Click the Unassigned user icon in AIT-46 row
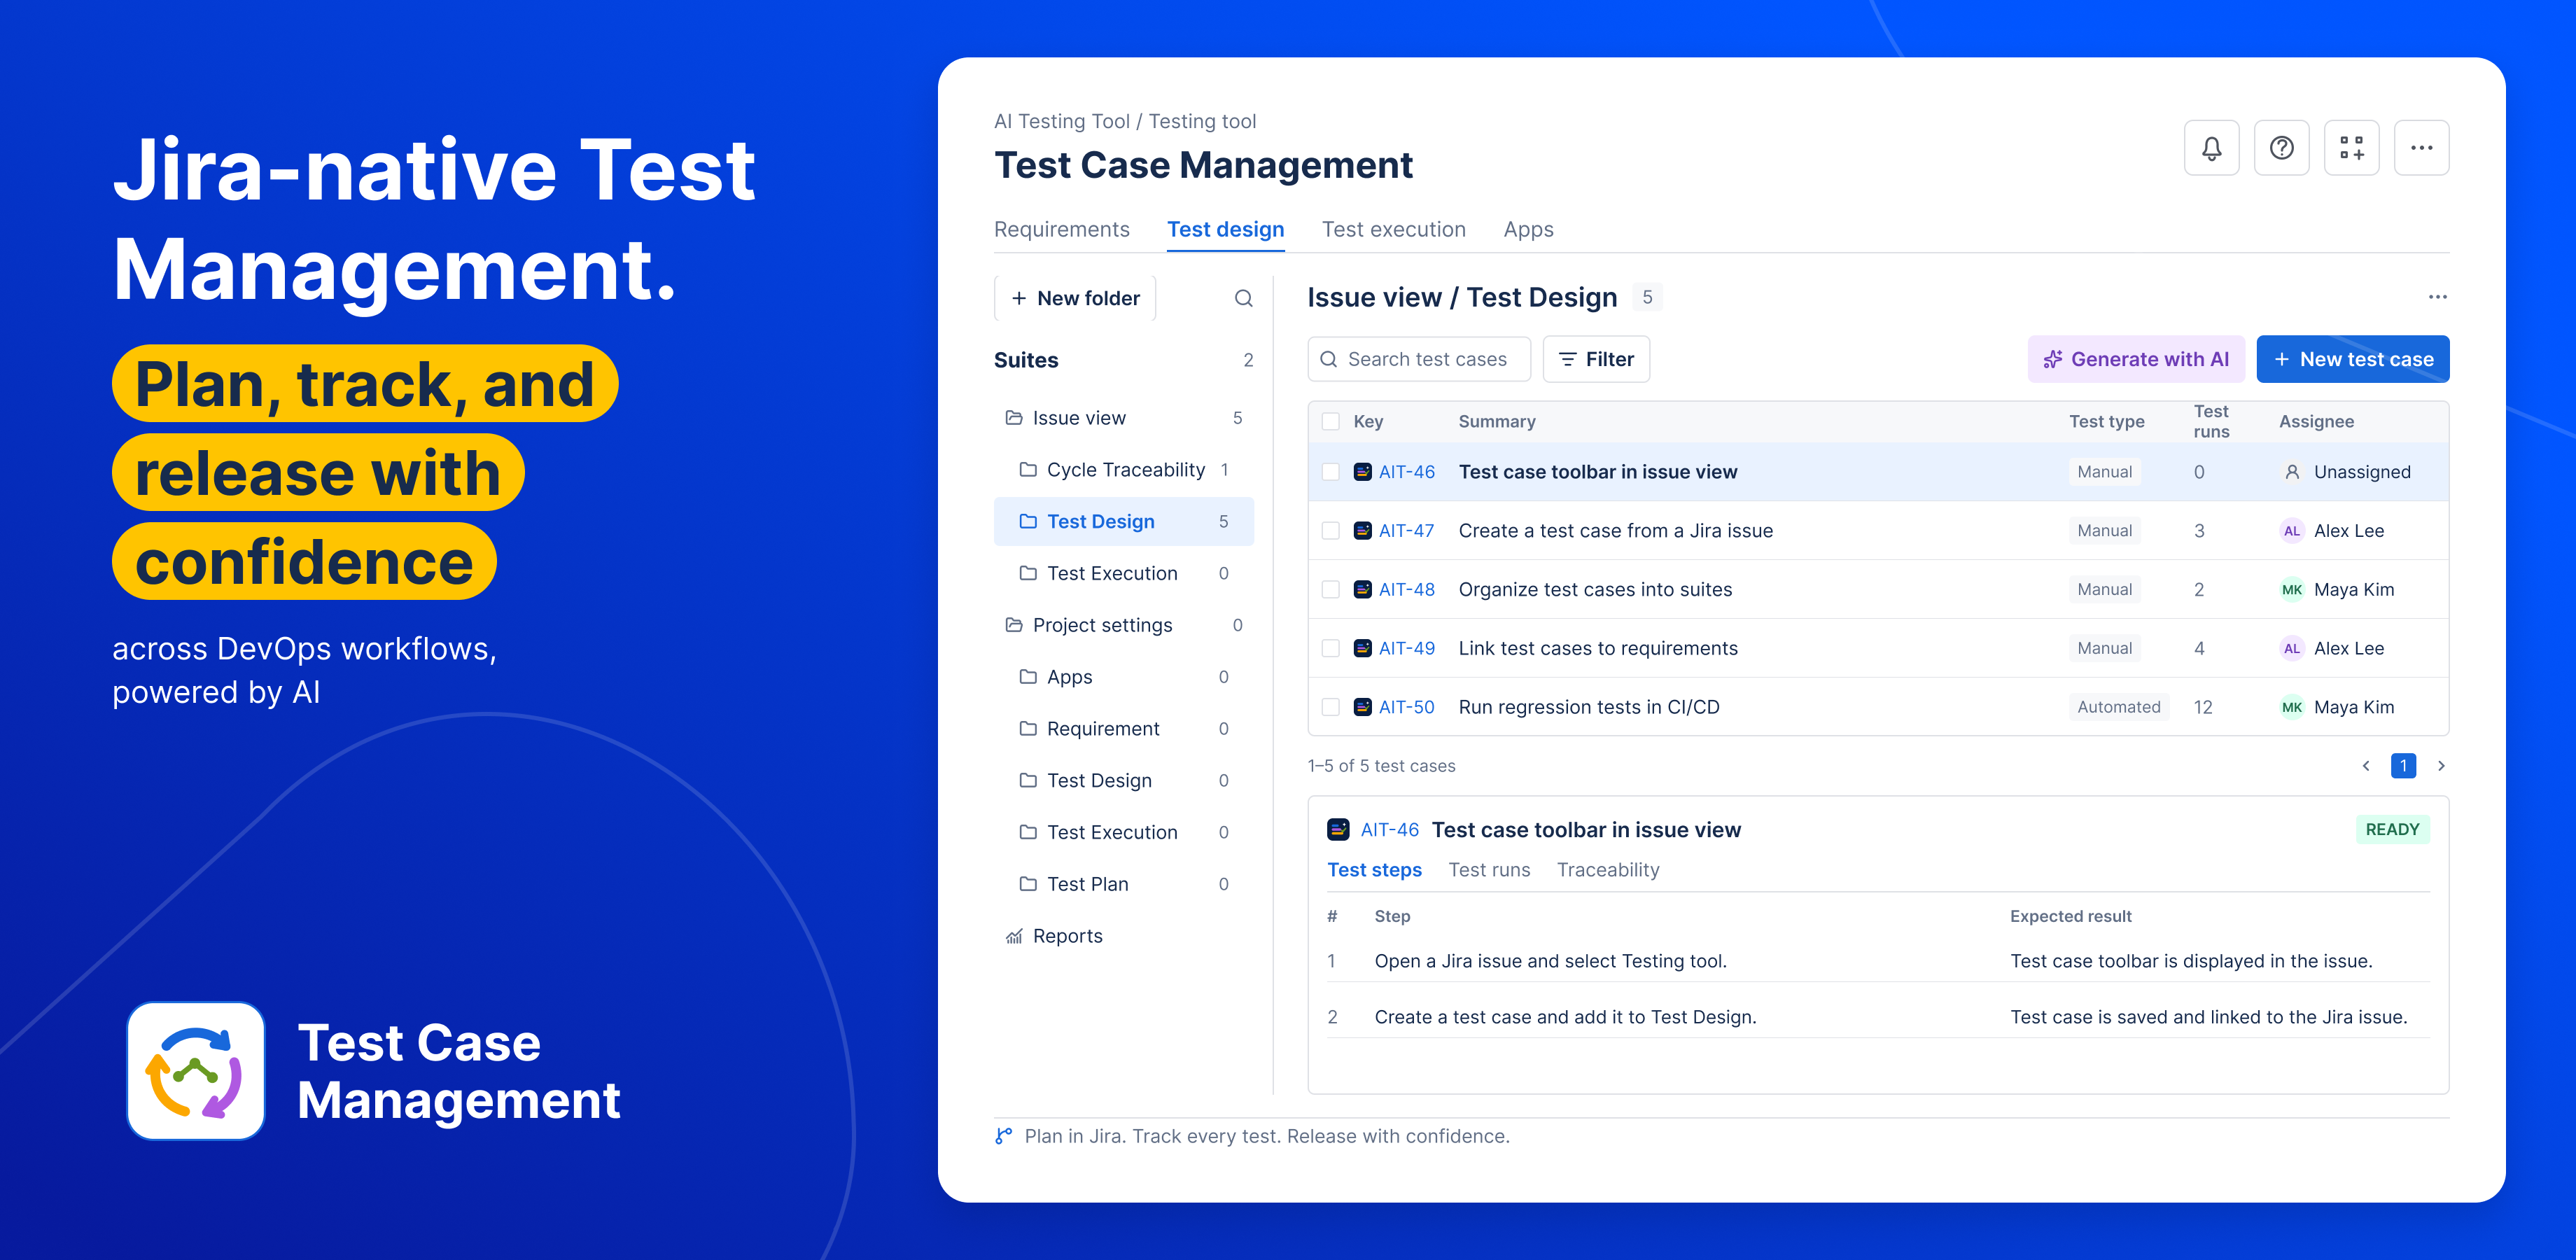 tap(2291, 472)
